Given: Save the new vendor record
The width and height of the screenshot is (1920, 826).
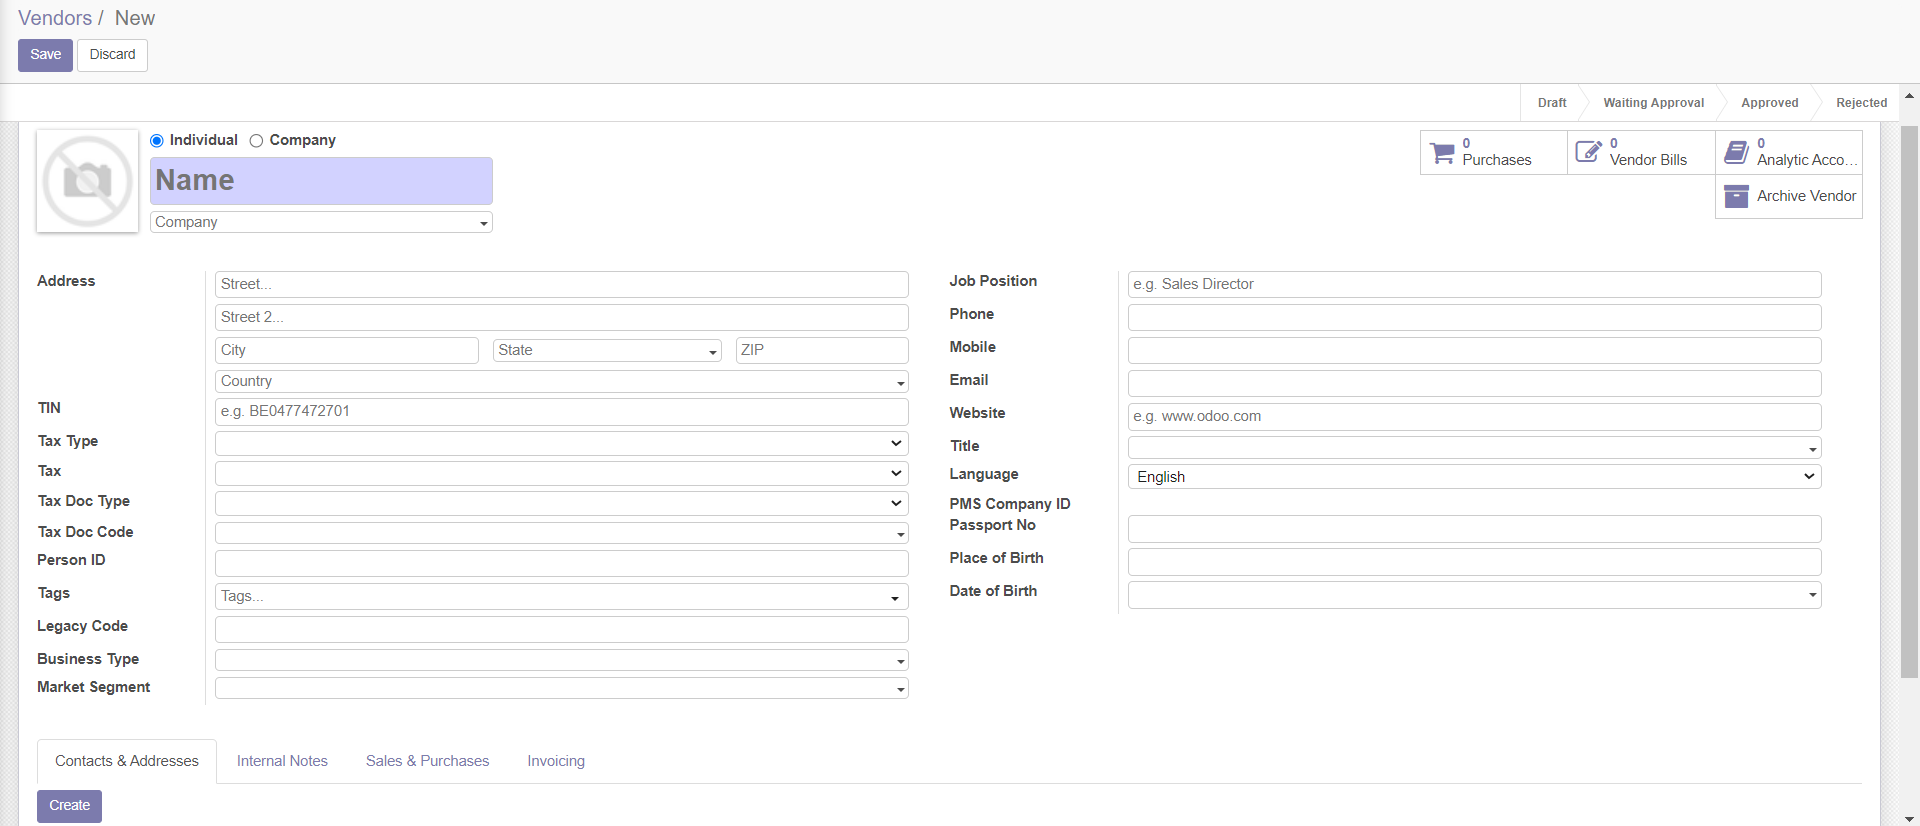Looking at the screenshot, I should (x=45, y=55).
